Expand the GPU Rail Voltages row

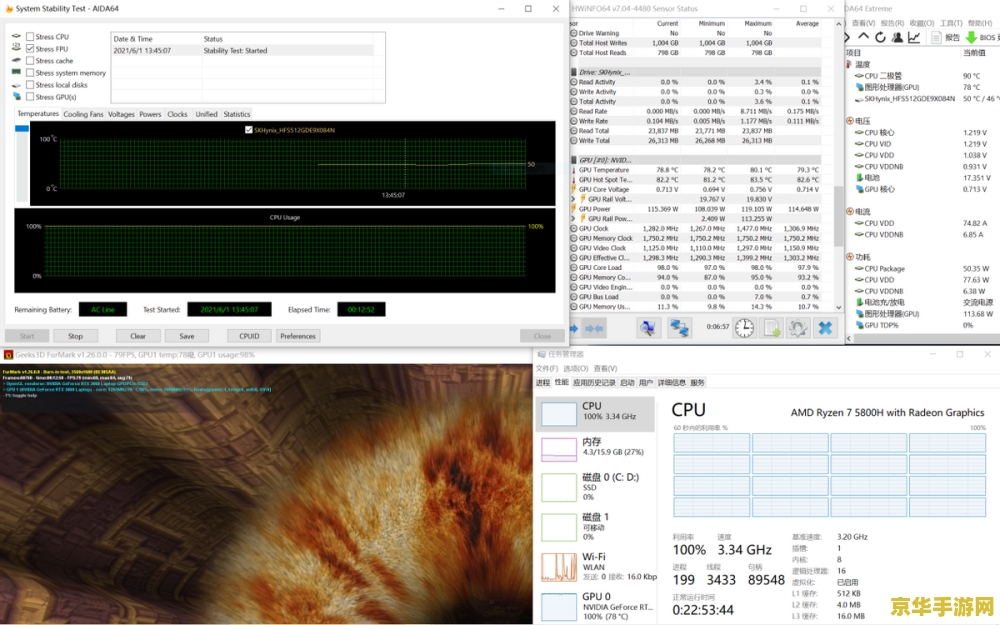573,200
